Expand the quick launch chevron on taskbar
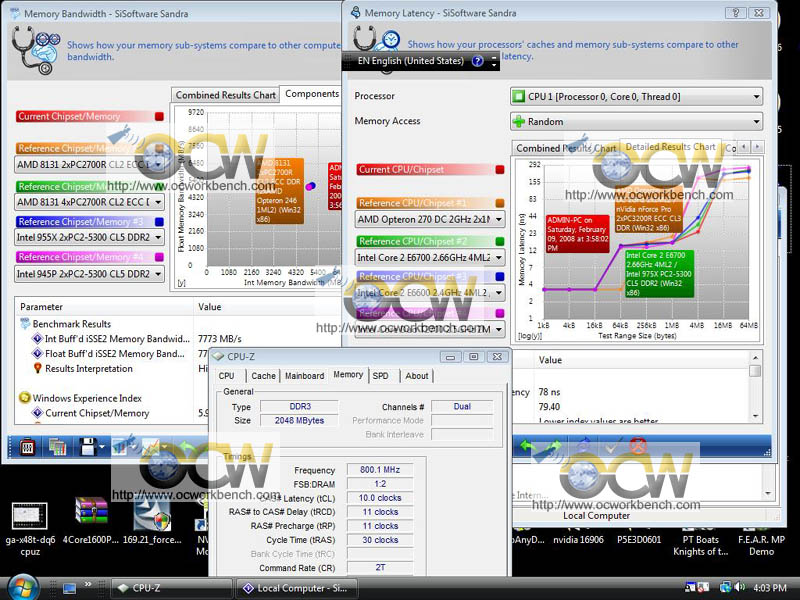The image size is (800, 600). [88, 585]
